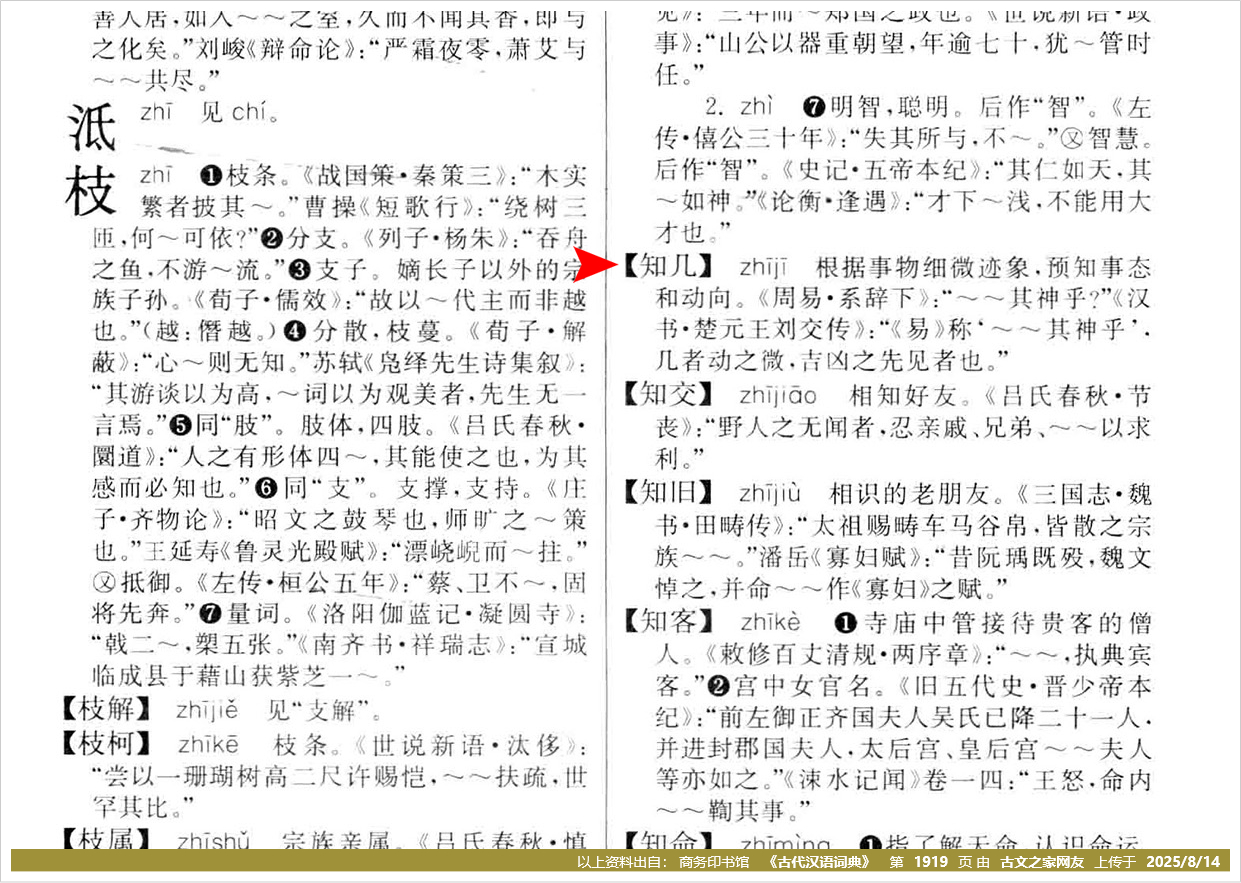Click page number 1919 in footer
The height and width of the screenshot is (883, 1241).
click(x=932, y=862)
